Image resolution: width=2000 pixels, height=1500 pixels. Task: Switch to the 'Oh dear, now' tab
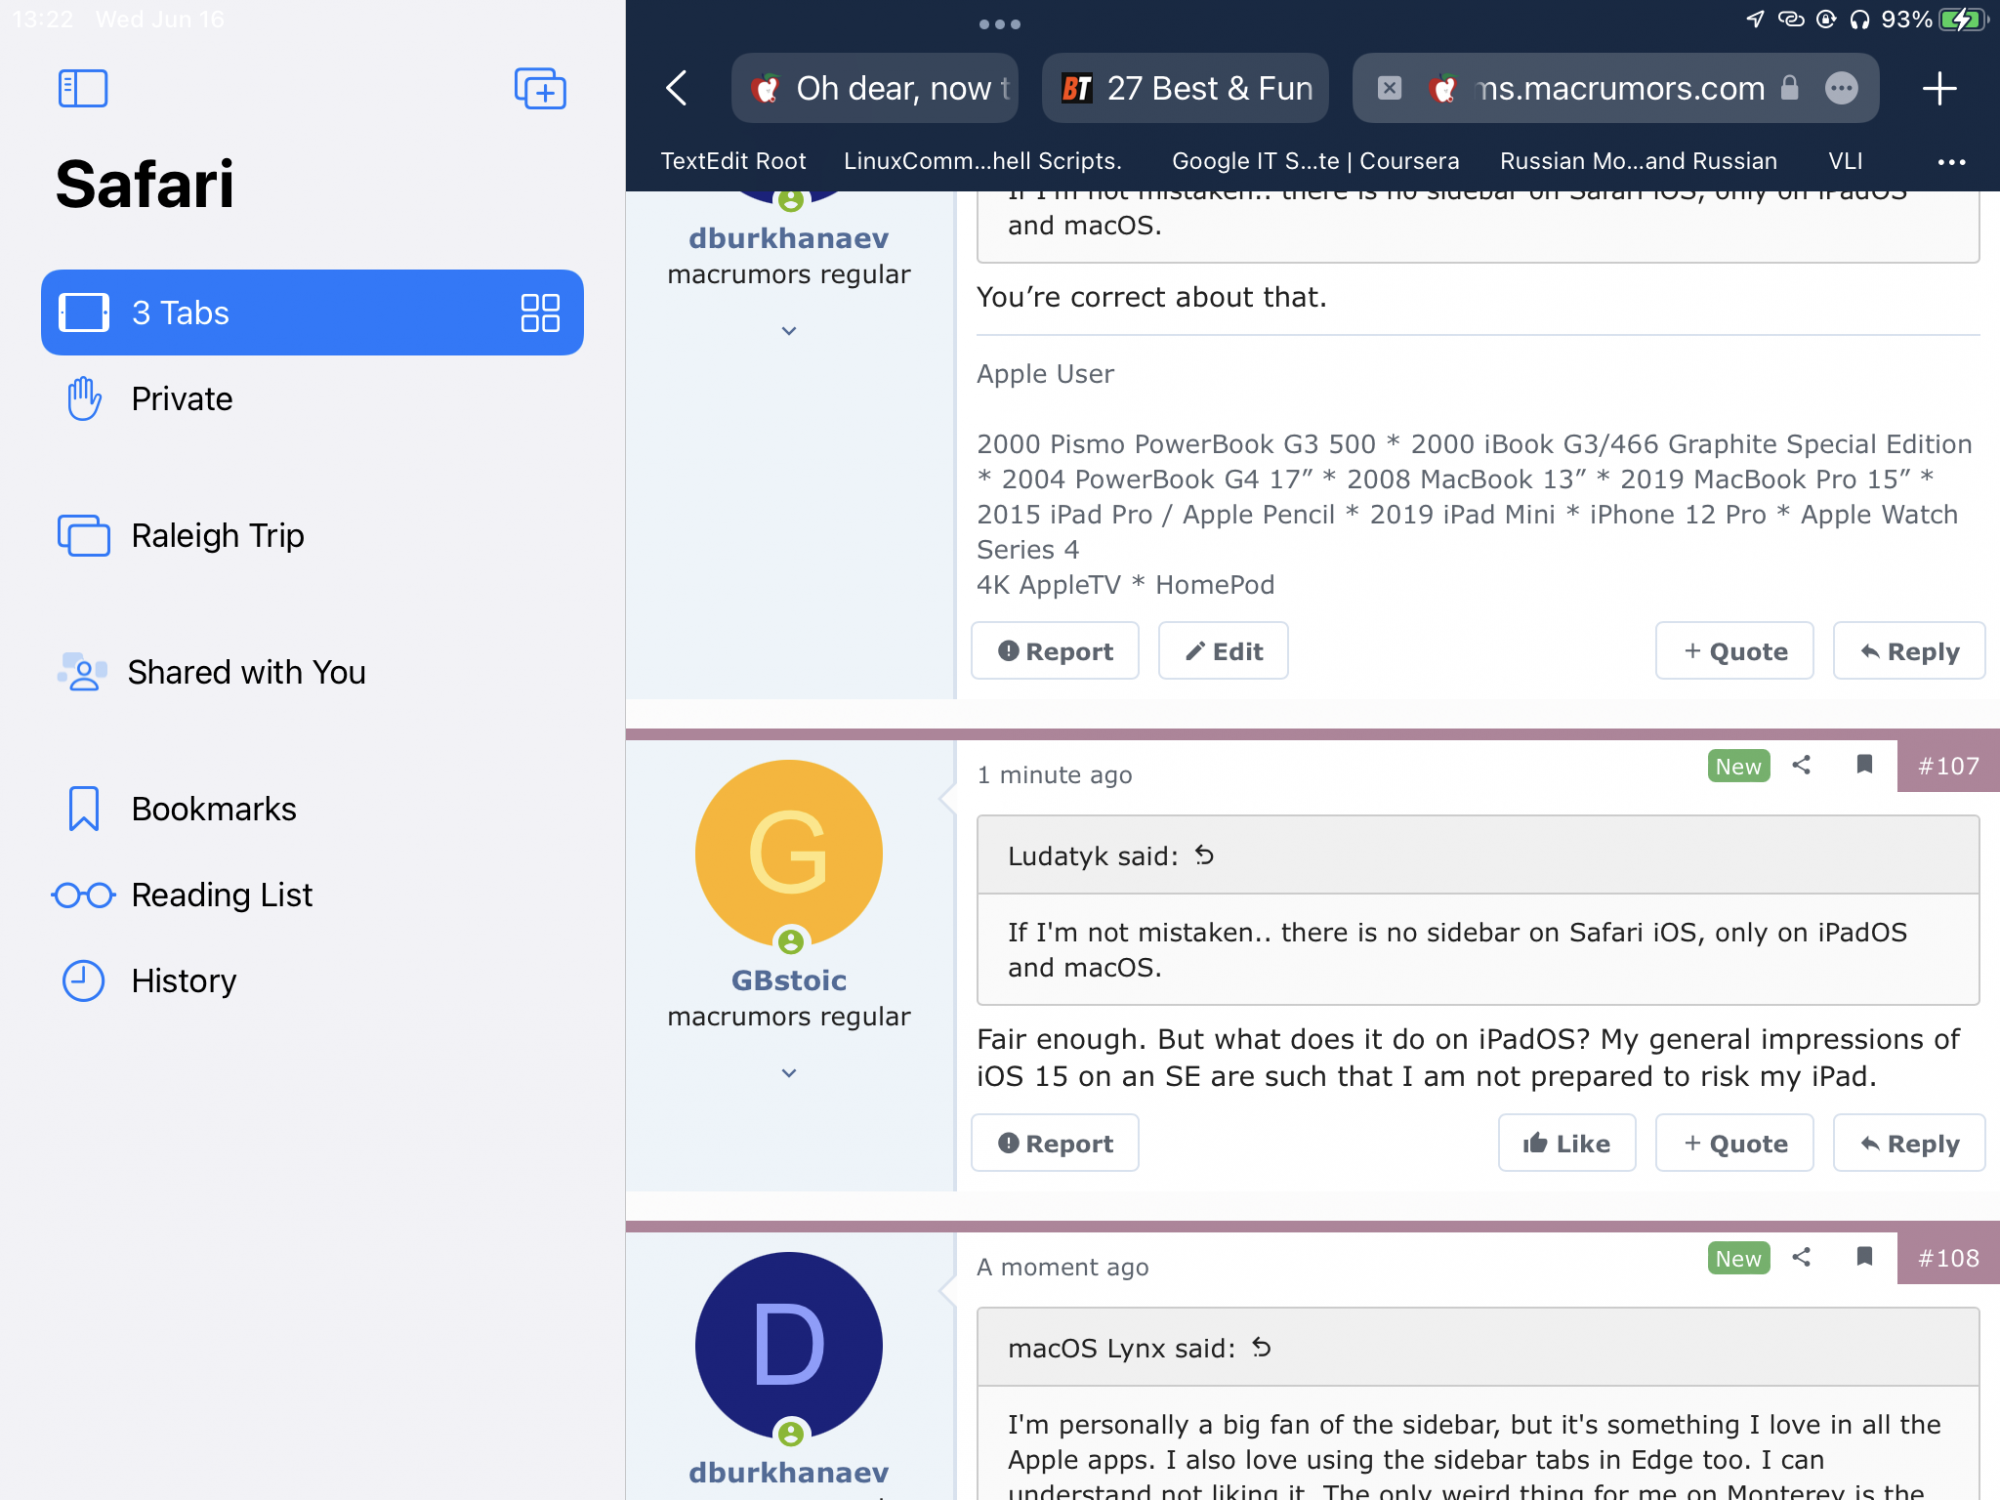875,89
